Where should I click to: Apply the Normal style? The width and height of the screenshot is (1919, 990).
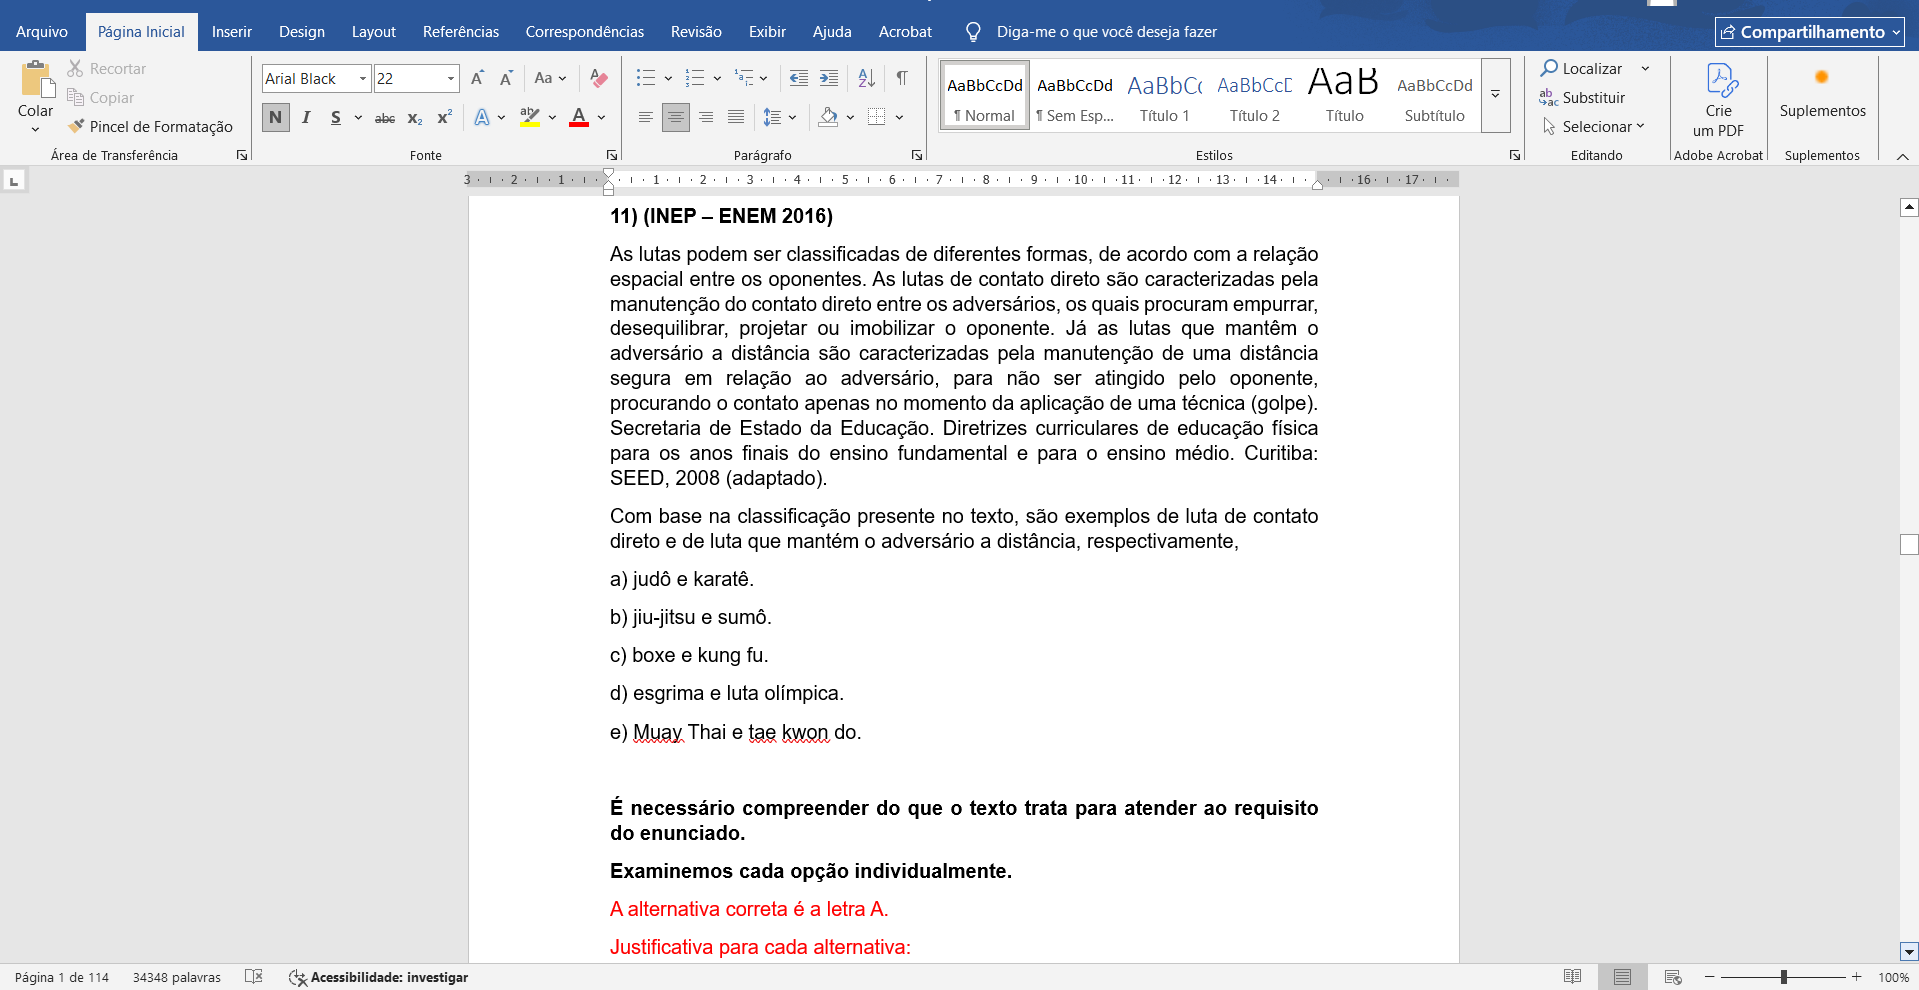985,95
